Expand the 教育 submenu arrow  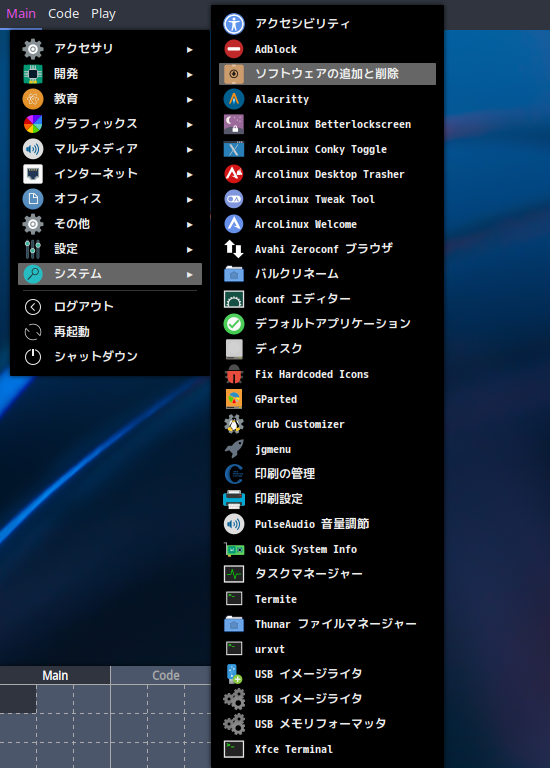190,99
